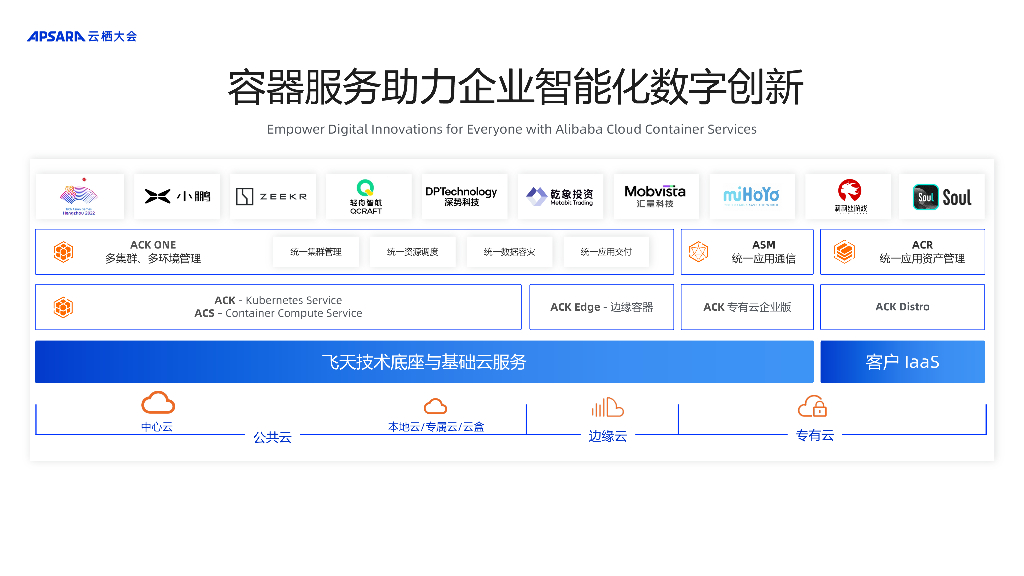Image resolution: width=1024 pixels, height=576 pixels.
Task: Click the ASM 统一应用通信 text
Action: [763, 251]
